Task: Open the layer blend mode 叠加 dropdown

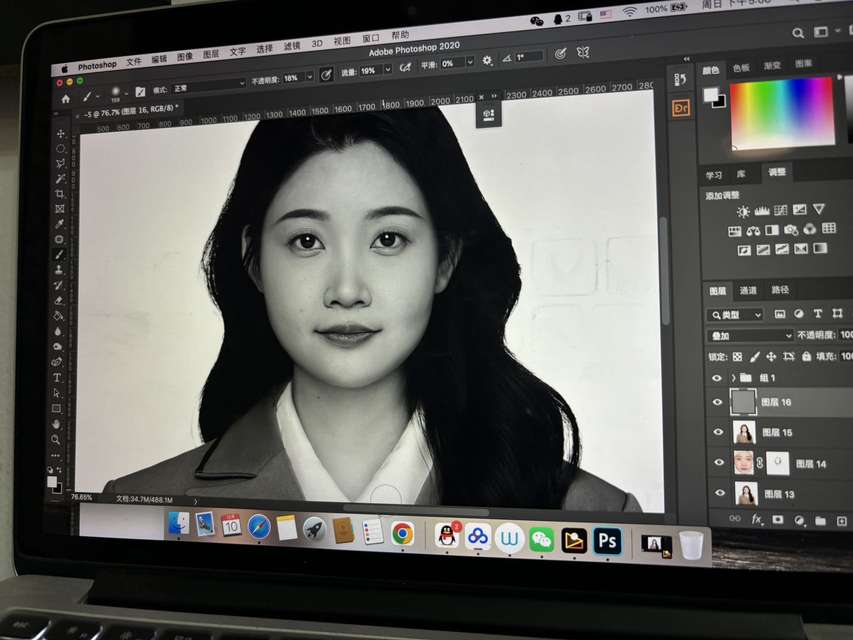Action: pyautogui.click(x=750, y=336)
